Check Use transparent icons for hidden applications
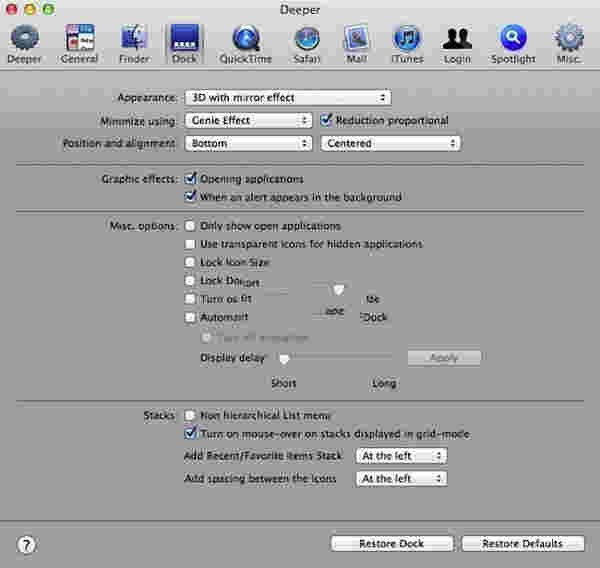Image resolution: width=600 pixels, height=568 pixels. pos(191,244)
